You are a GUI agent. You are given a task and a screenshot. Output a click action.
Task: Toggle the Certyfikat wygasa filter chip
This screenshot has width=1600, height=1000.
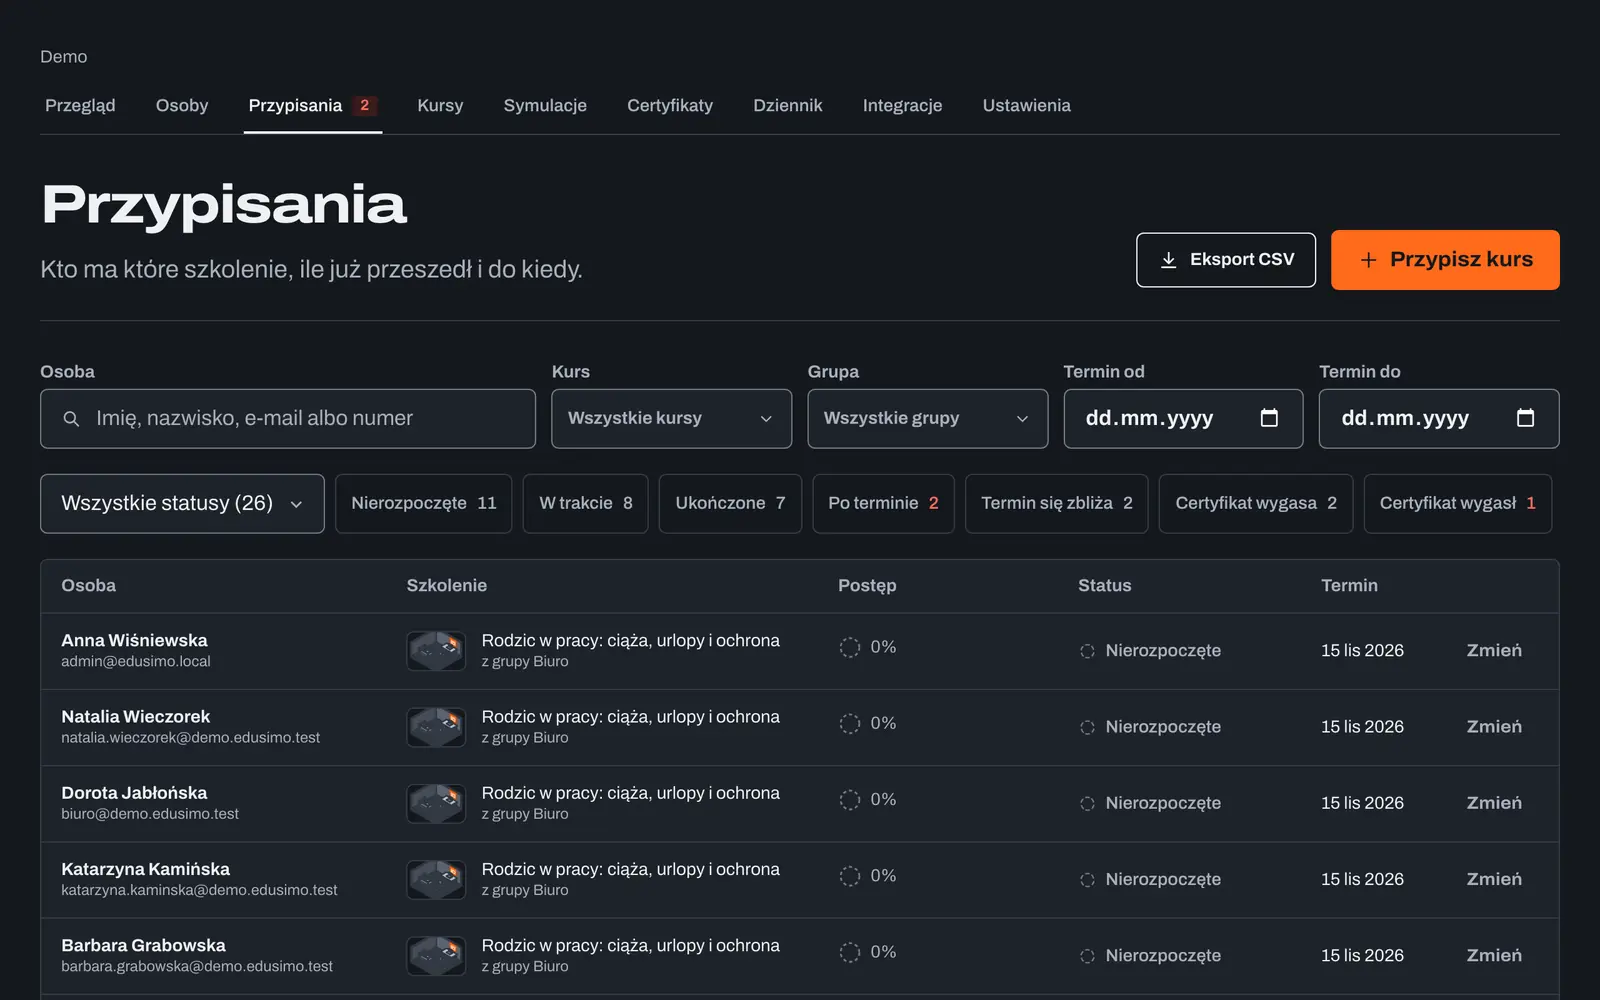(1256, 504)
